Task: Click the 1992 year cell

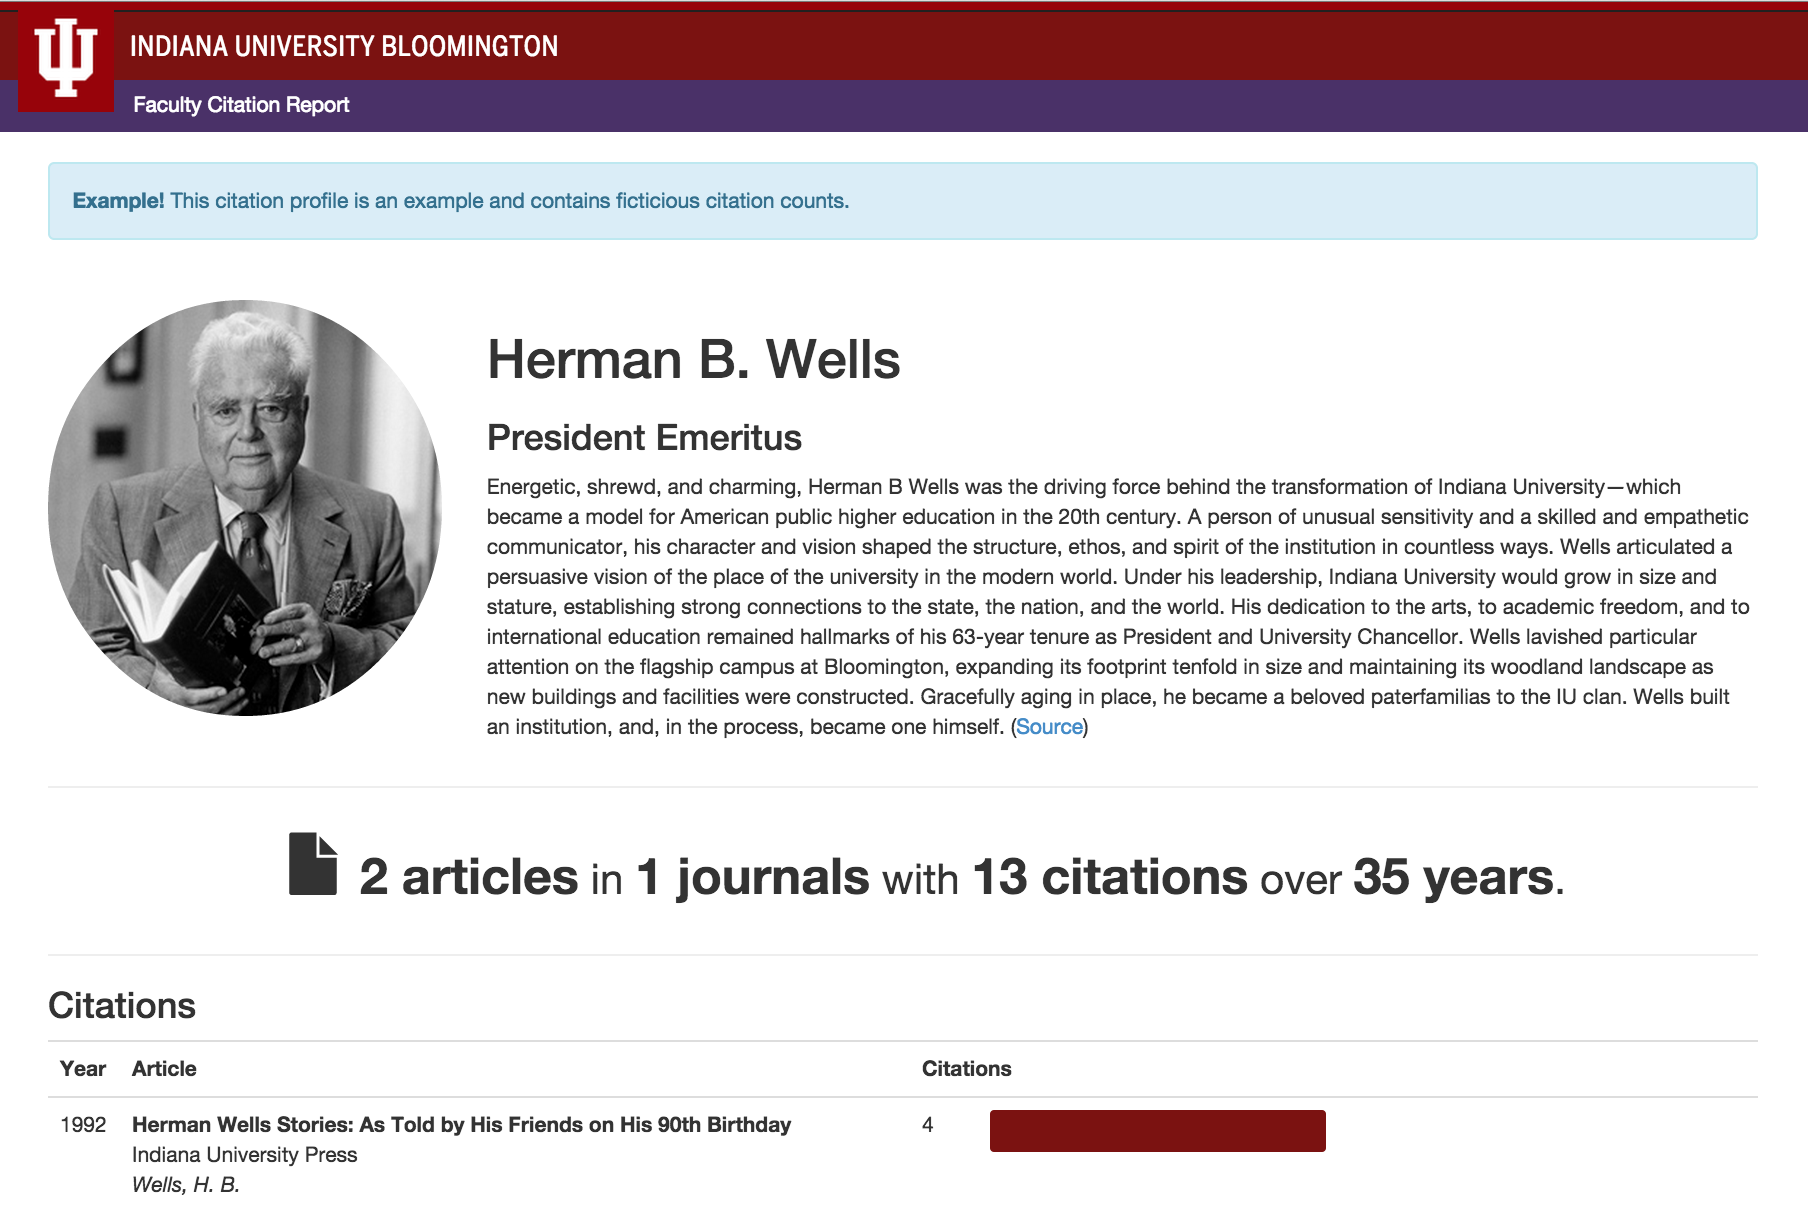Action: [83, 1125]
